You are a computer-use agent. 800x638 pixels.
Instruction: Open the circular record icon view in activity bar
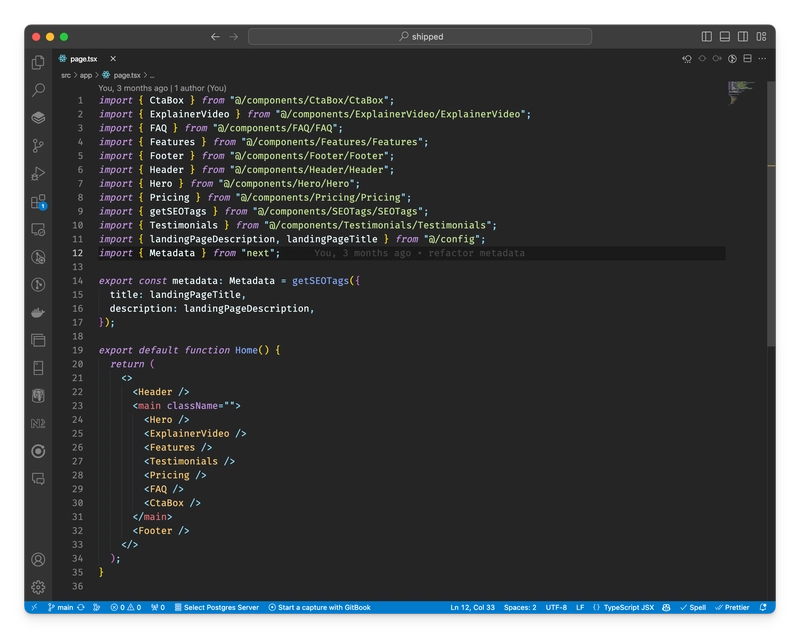(38, 451)
